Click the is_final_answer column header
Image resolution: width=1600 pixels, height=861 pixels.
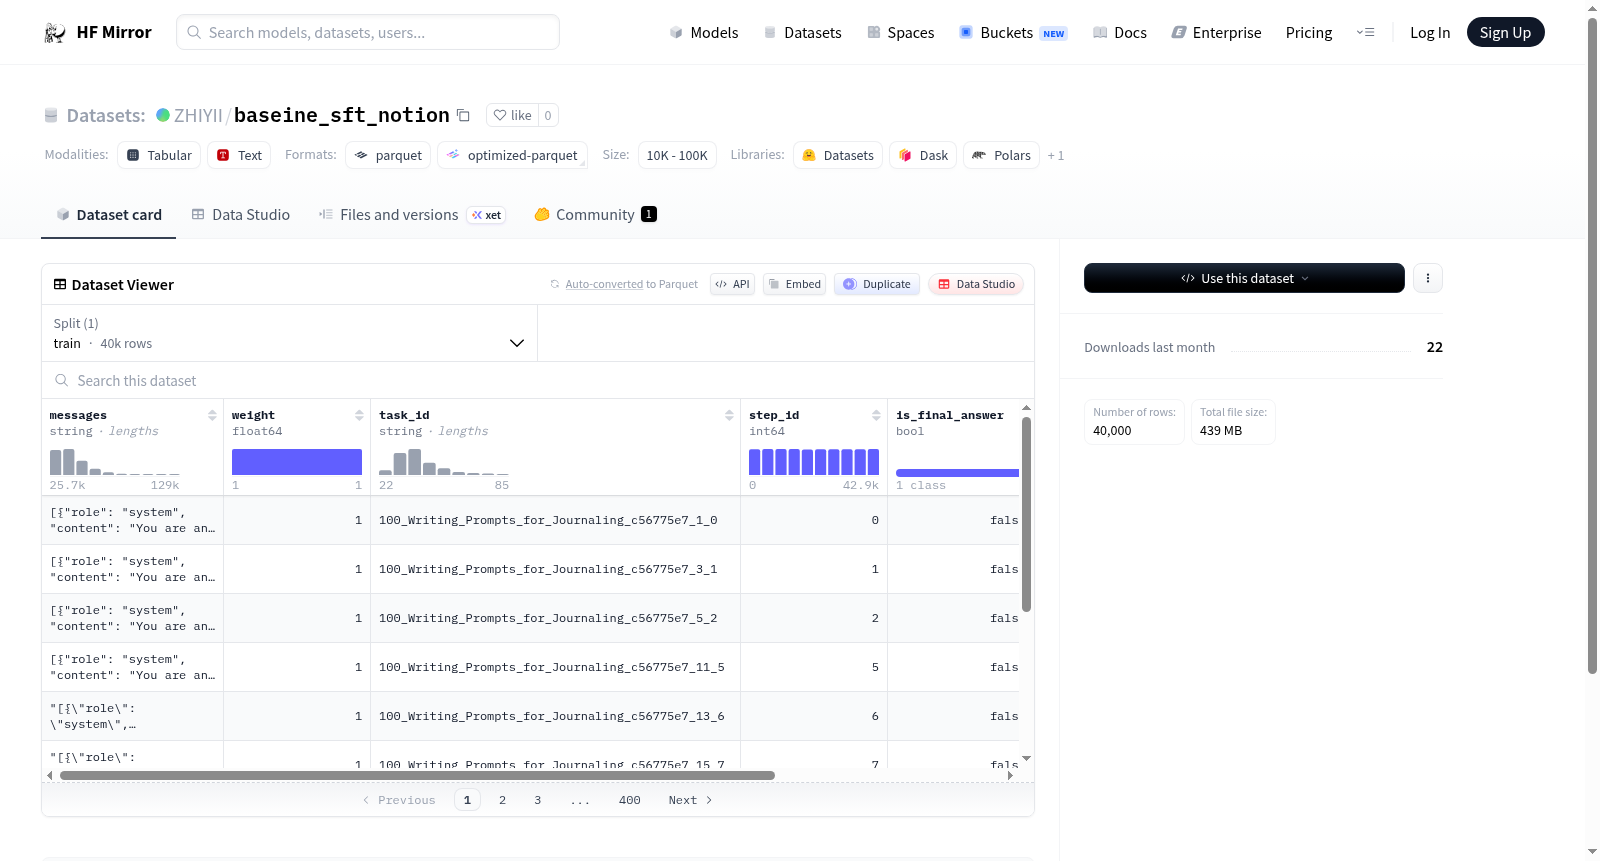pos(950,415)
